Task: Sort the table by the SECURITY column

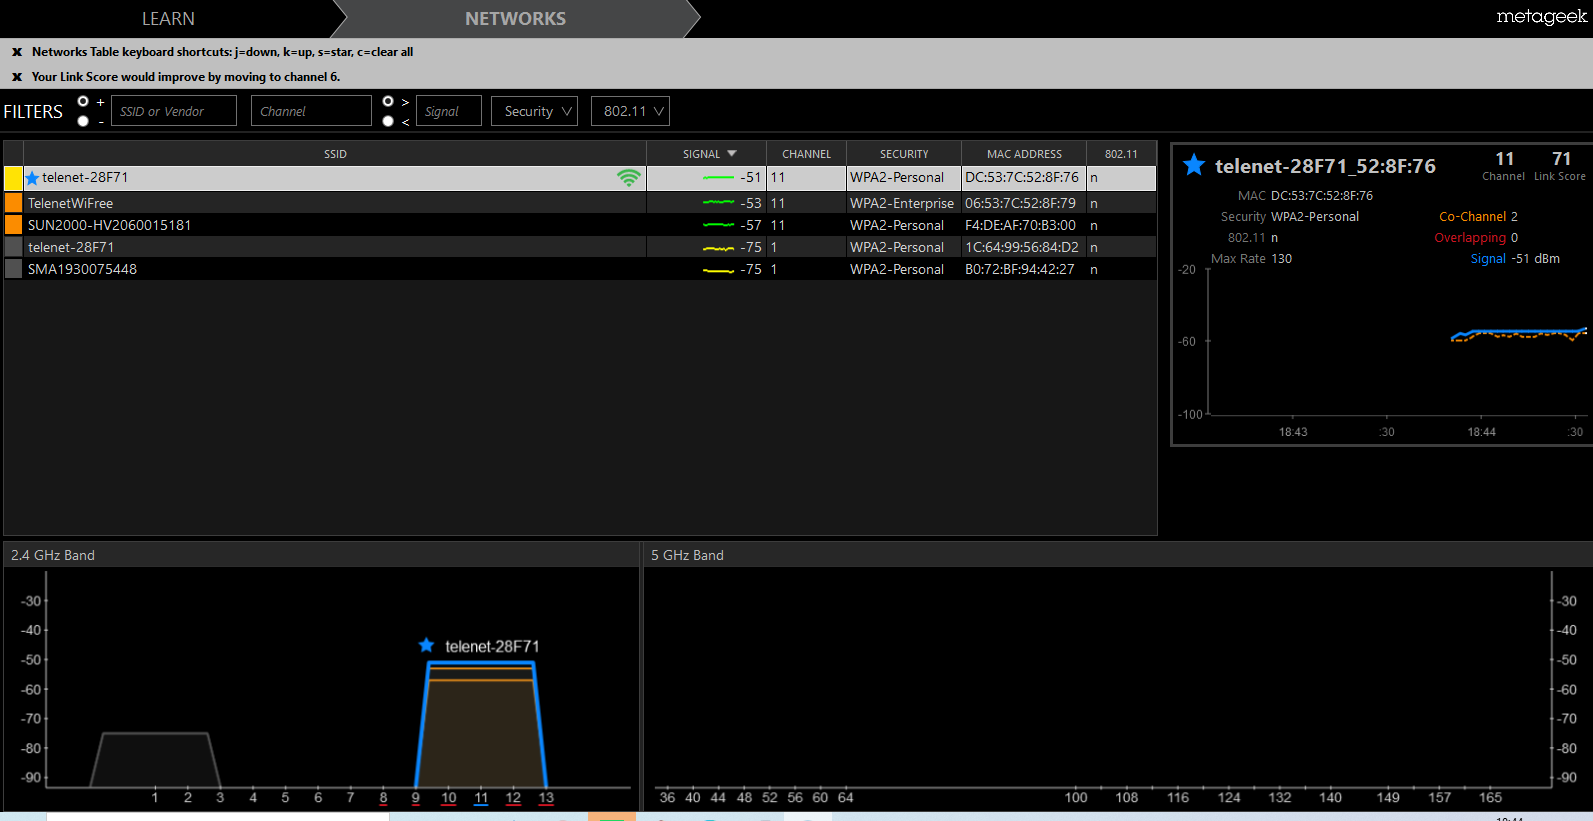Action: click(904, 154)
